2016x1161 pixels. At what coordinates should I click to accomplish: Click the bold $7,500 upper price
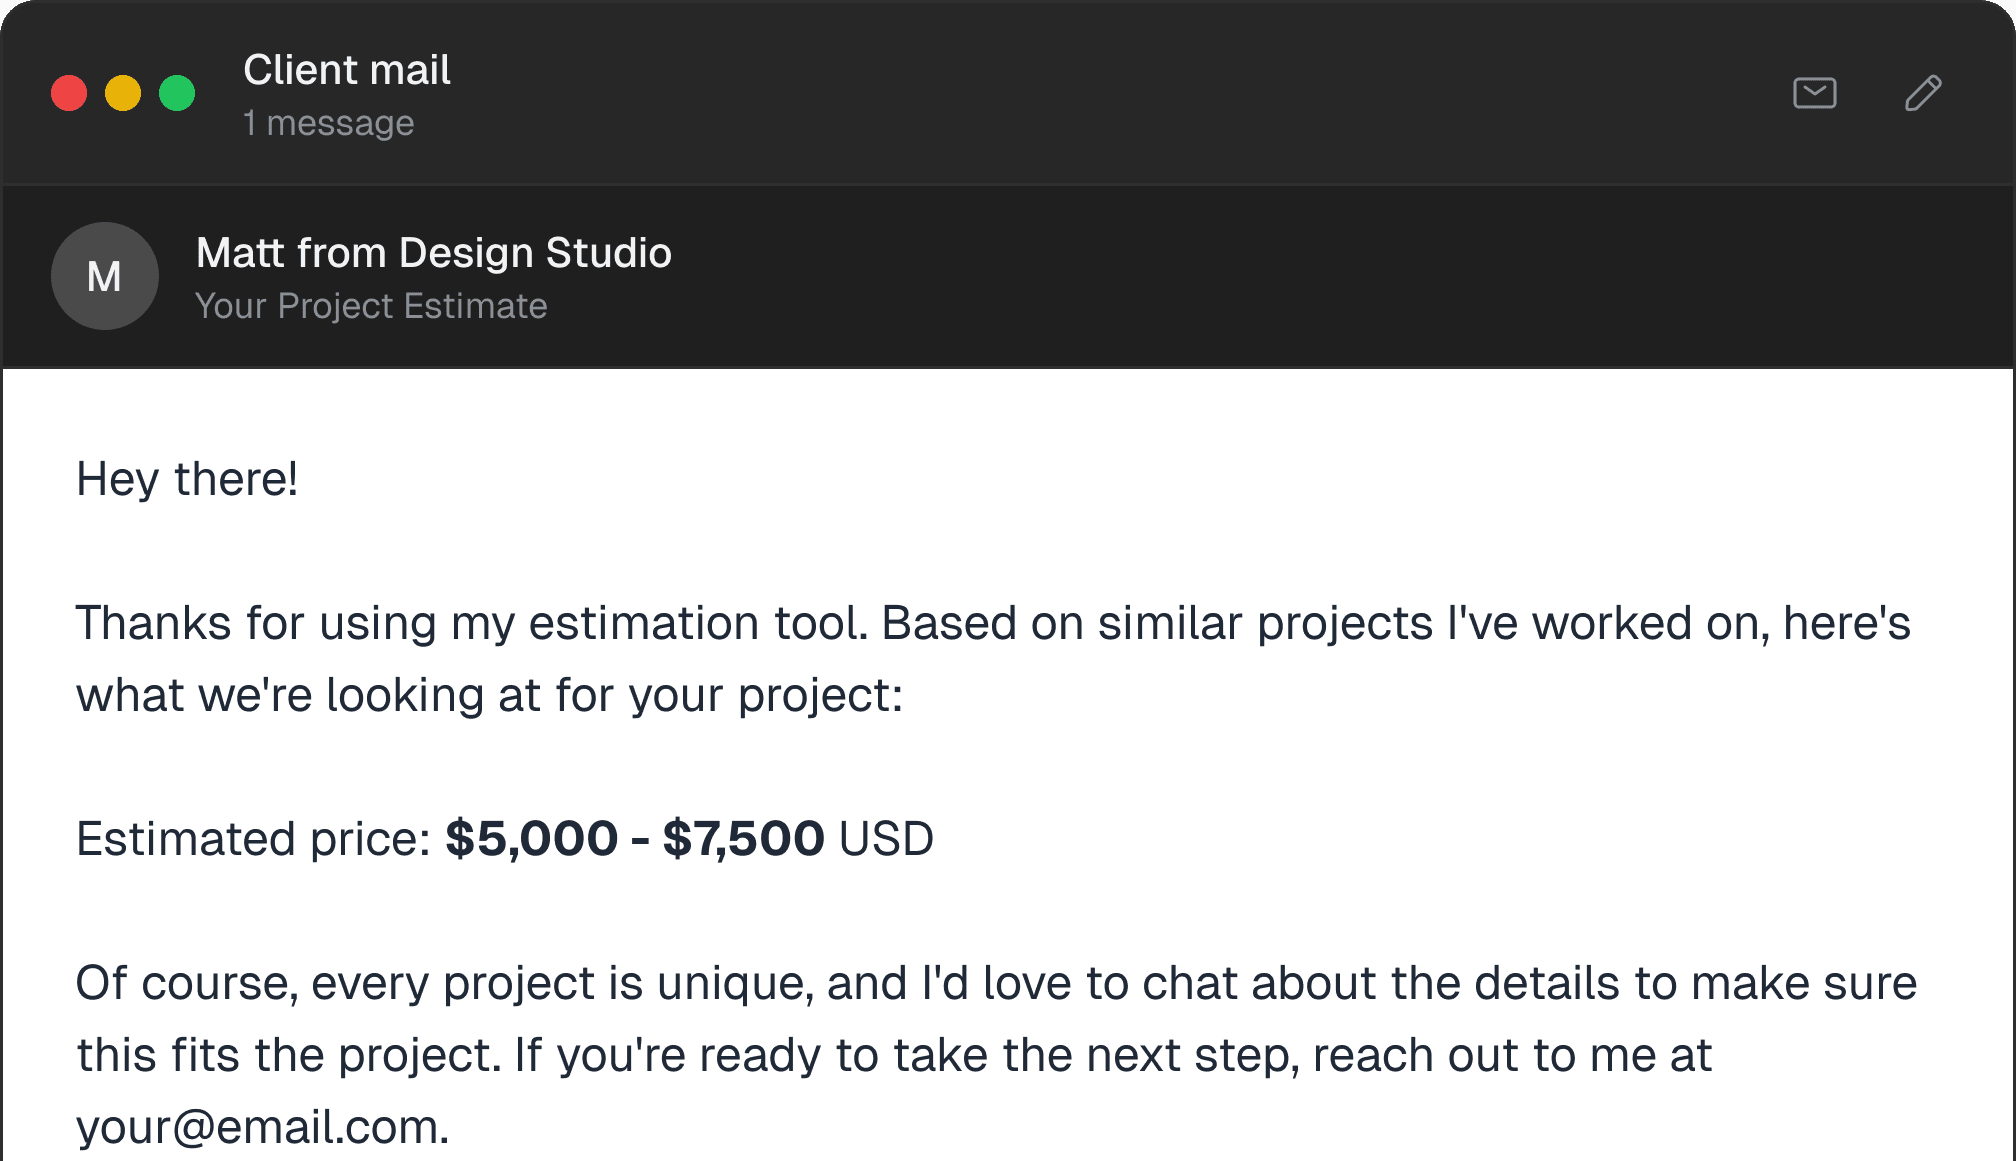(743, 839)
